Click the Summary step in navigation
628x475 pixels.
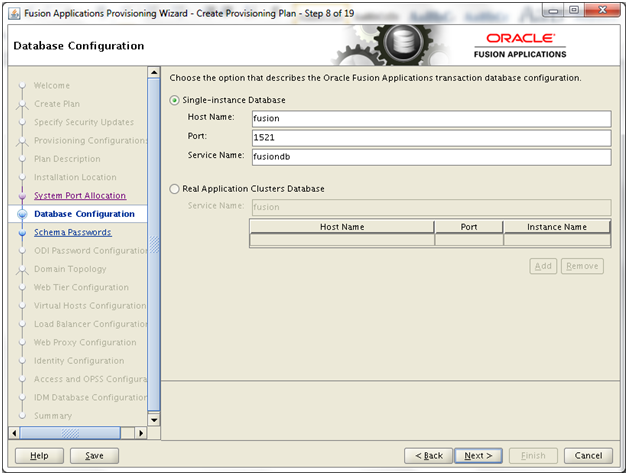coord(53,416)
